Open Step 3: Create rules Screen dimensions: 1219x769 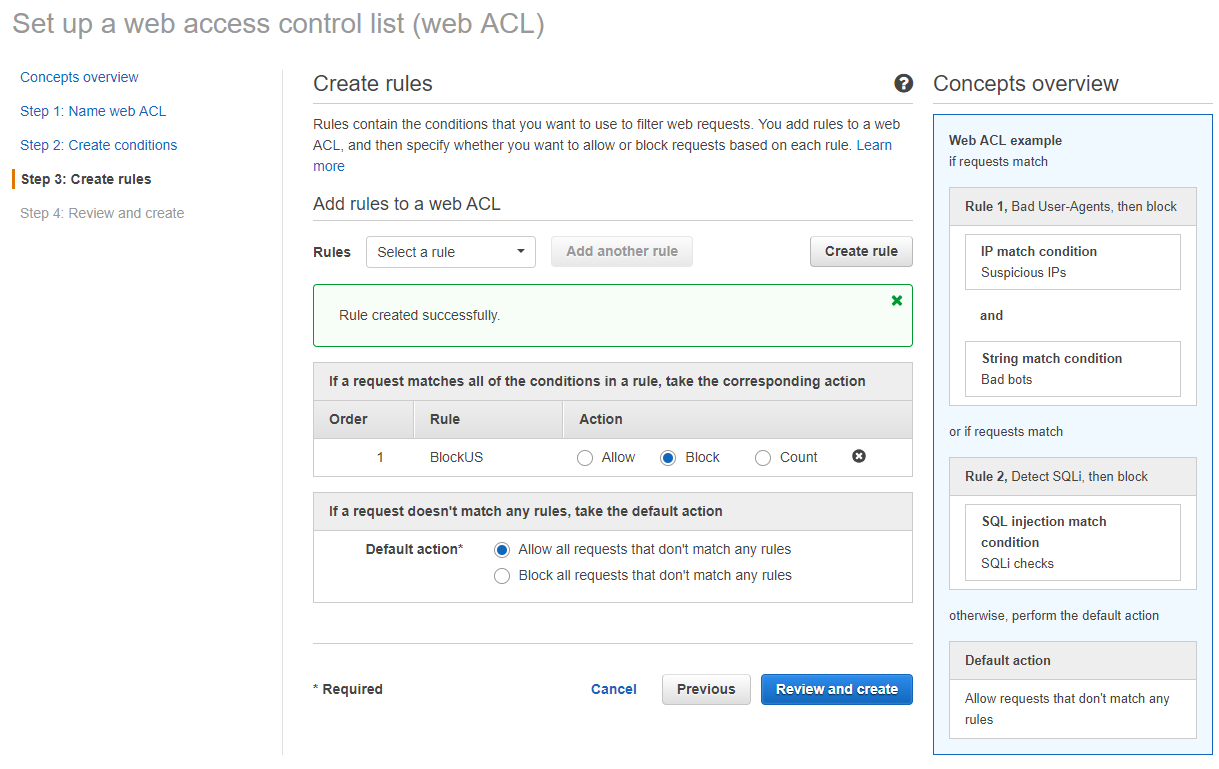pyautogui.click(x=86, y=179)
